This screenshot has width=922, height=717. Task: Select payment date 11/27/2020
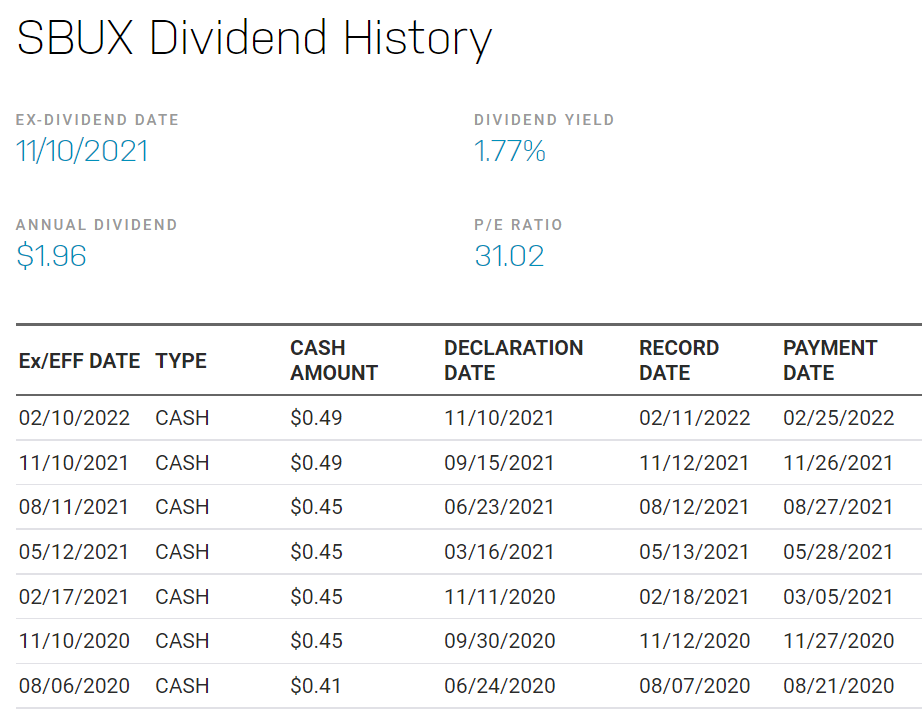tap(839, 641)
